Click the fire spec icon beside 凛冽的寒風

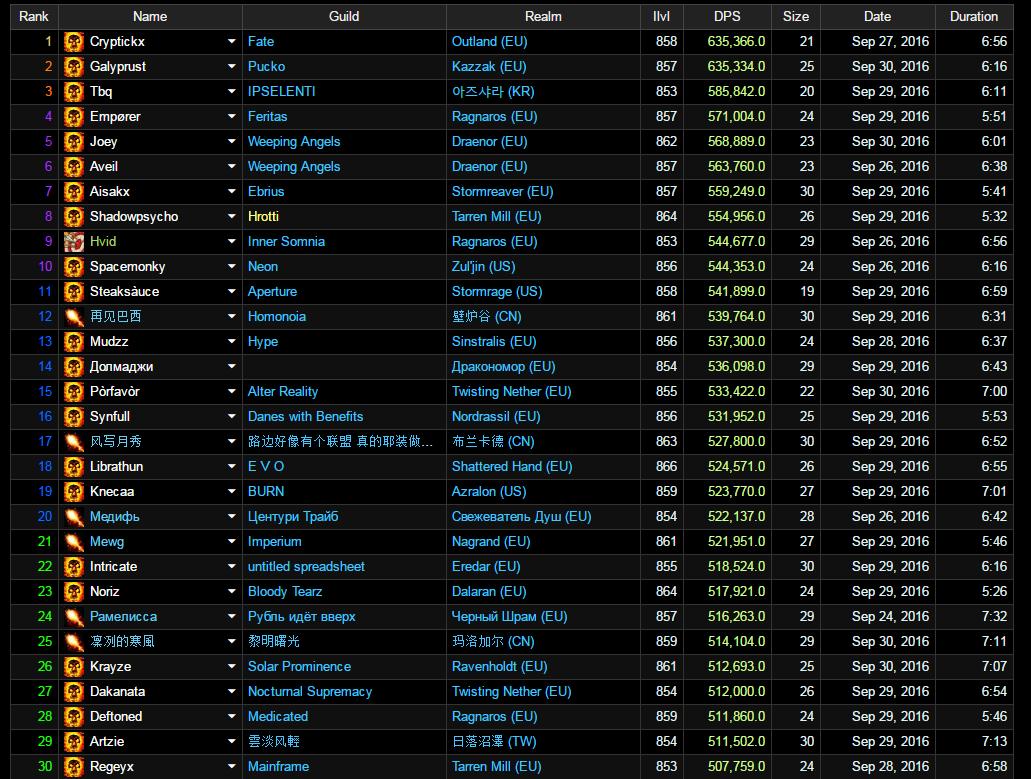[74, 641]
